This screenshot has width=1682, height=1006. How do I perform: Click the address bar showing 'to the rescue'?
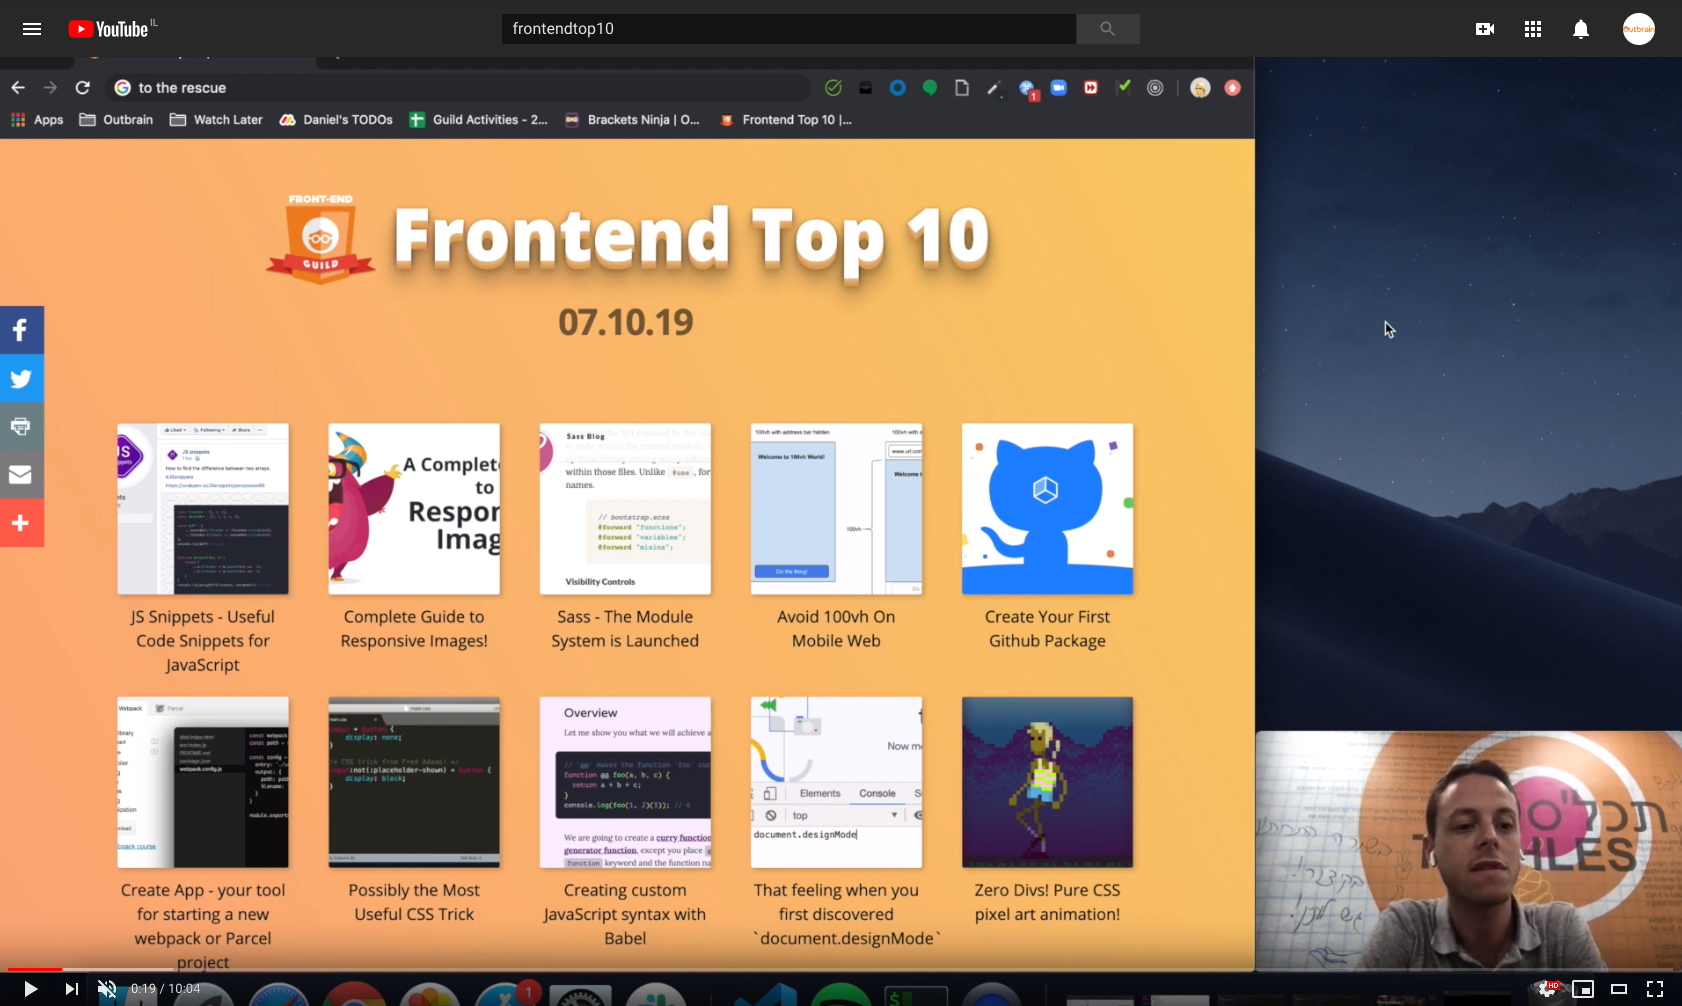pos(458,88)
